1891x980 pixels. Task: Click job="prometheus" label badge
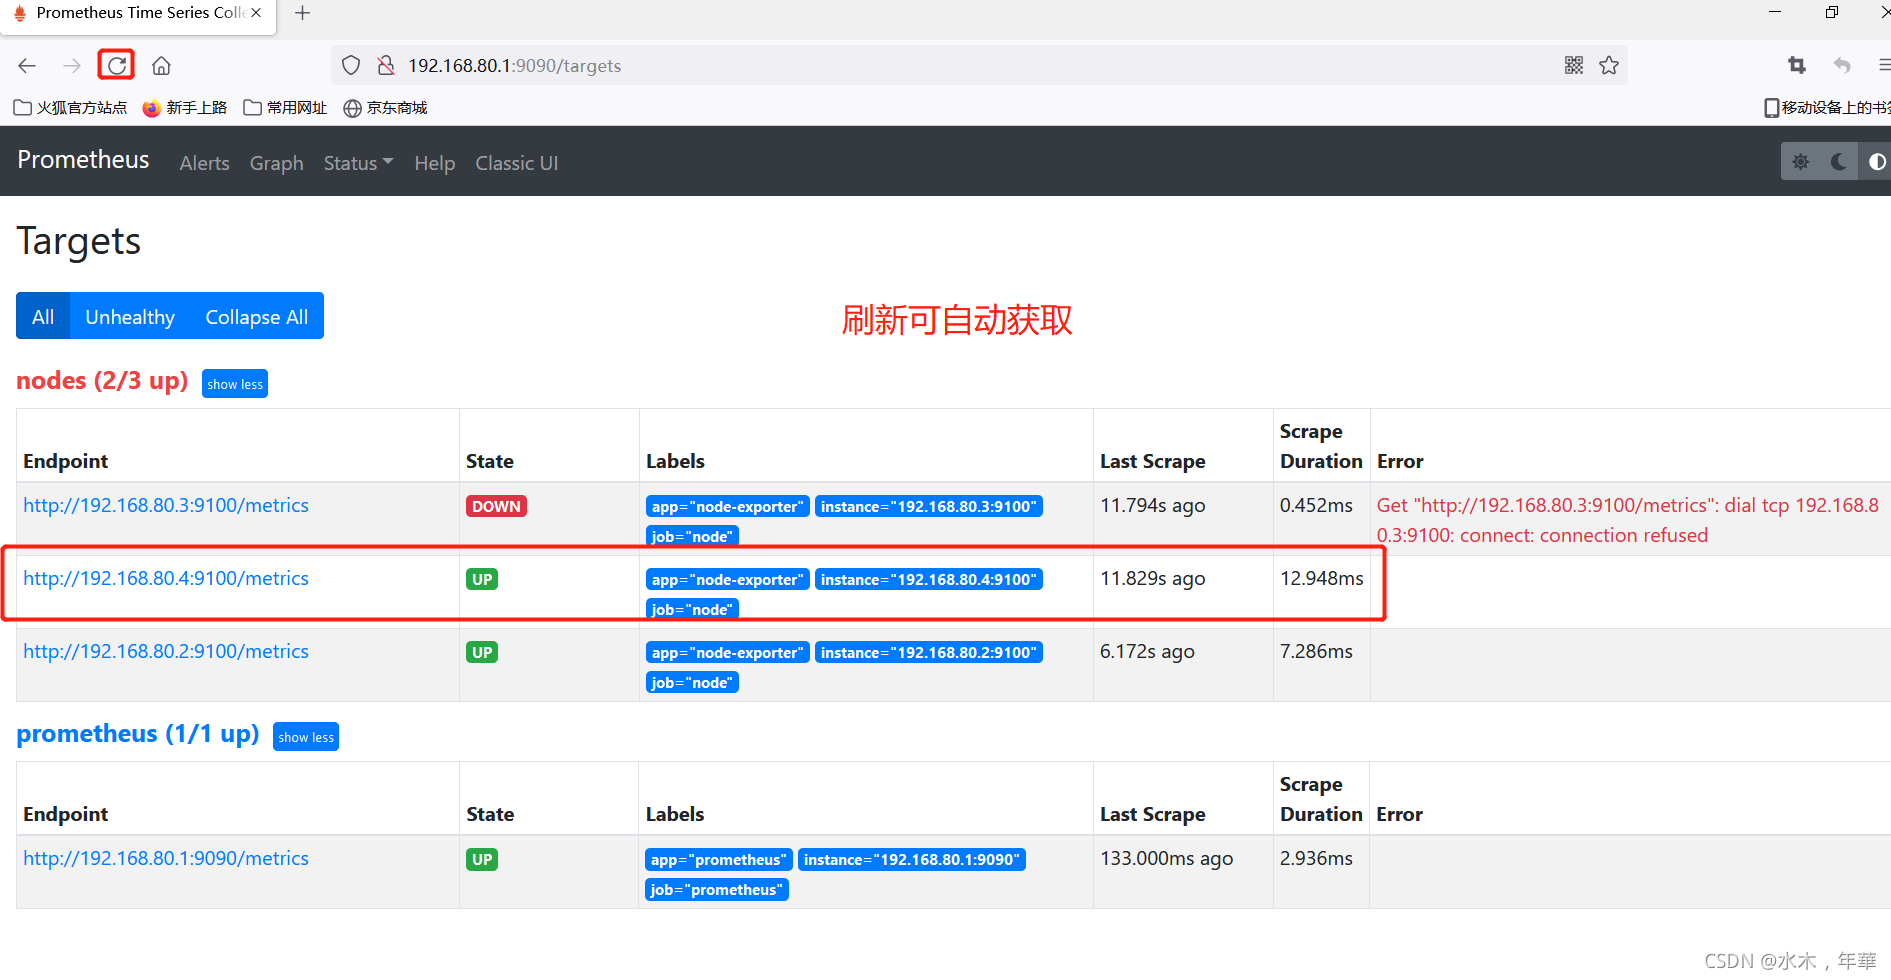717,889
